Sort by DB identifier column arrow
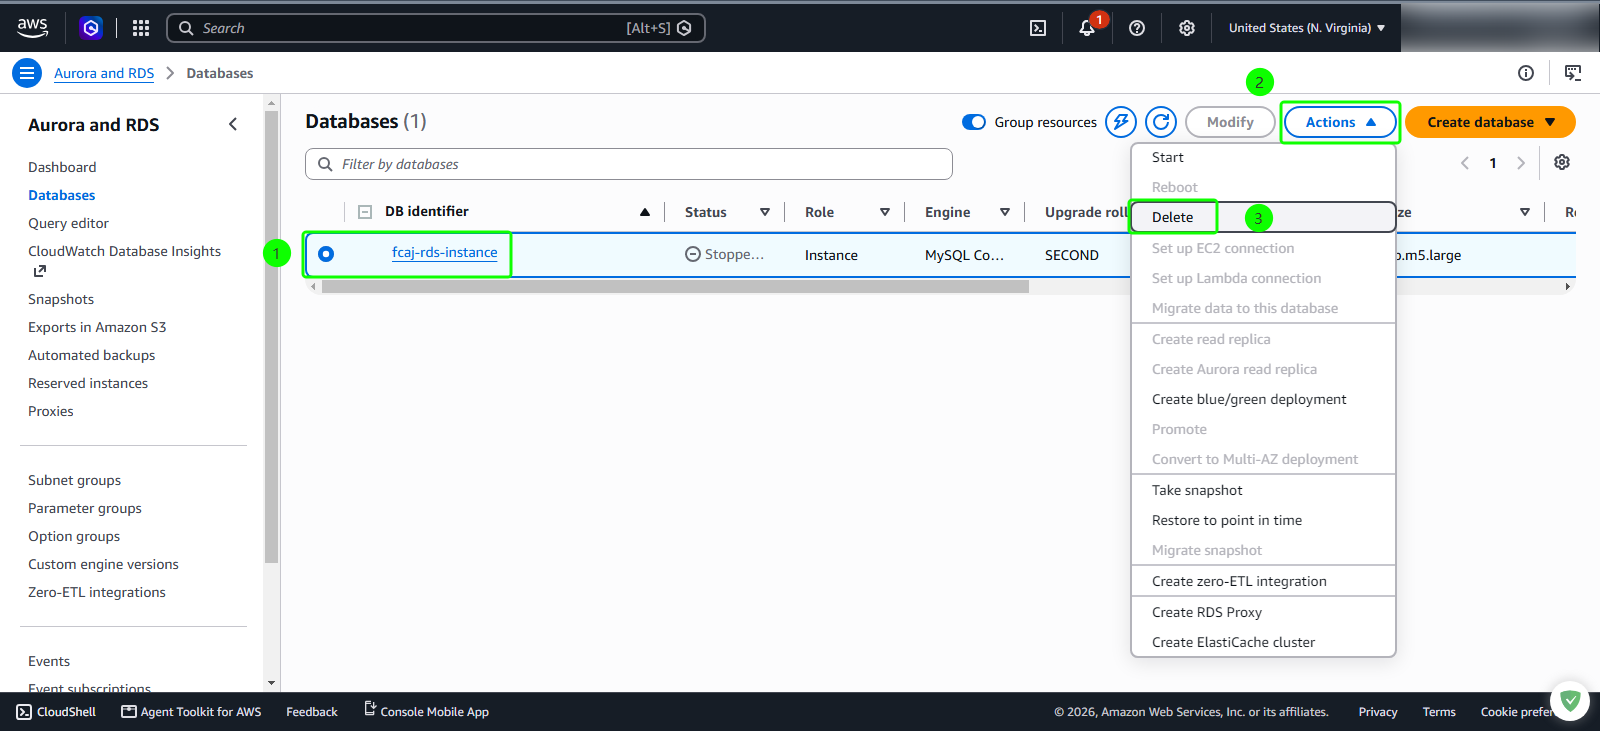 [x=645, y=212]
